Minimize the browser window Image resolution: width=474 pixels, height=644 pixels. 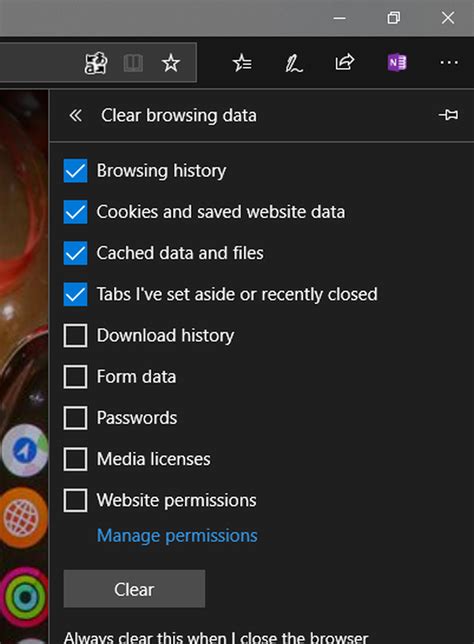(339, 18)
